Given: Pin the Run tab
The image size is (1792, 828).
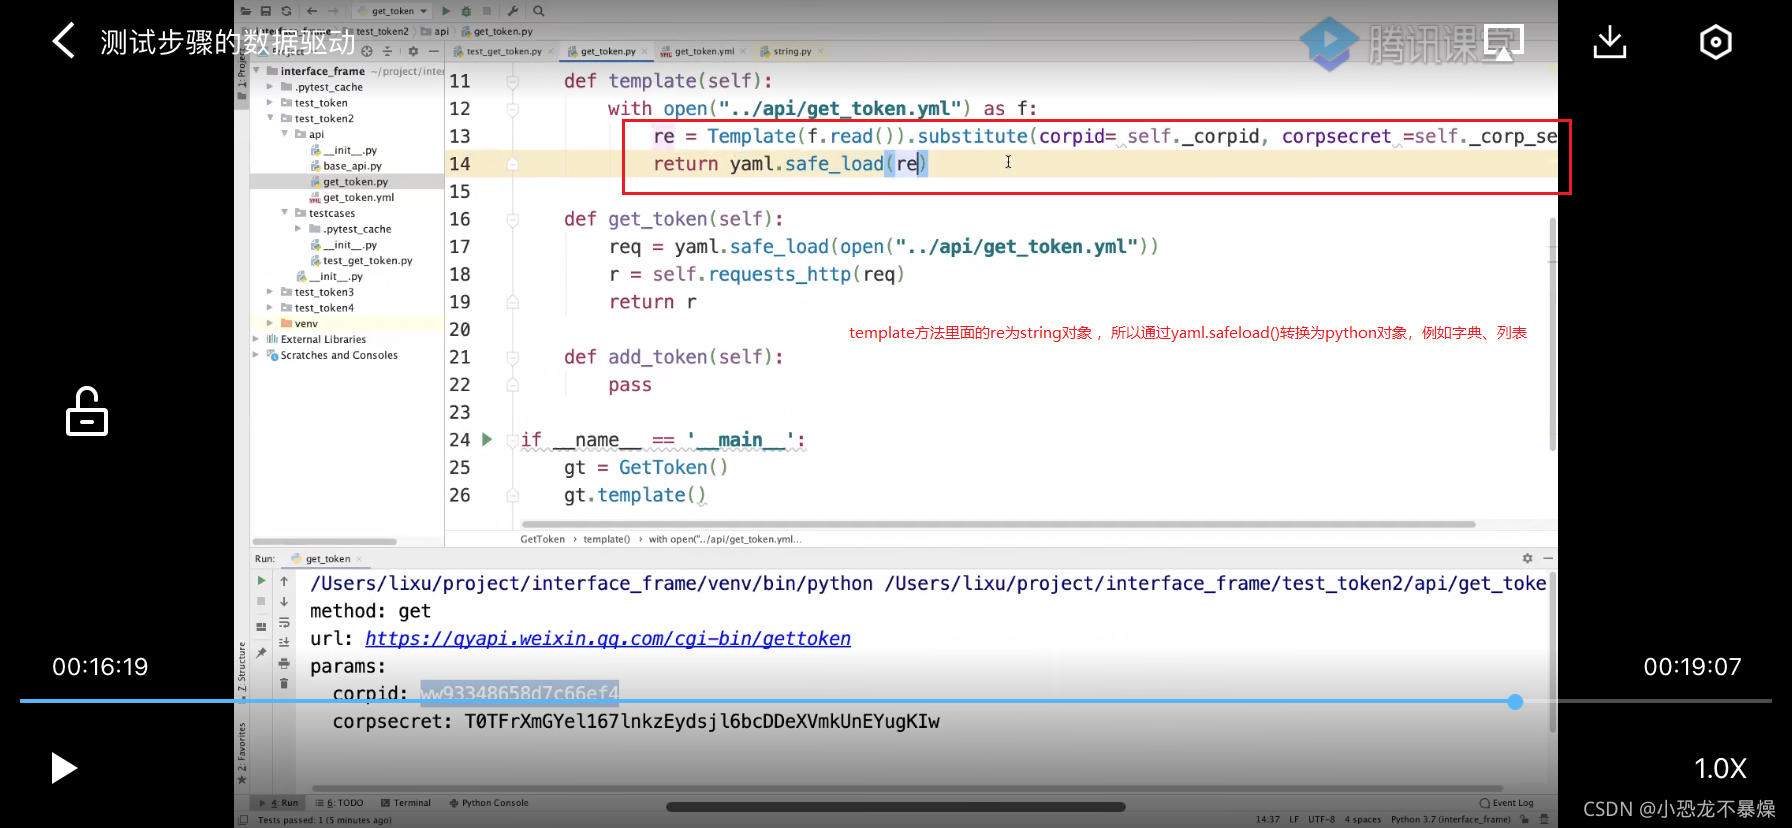Looking at the screenshot, I should [261, 652].
